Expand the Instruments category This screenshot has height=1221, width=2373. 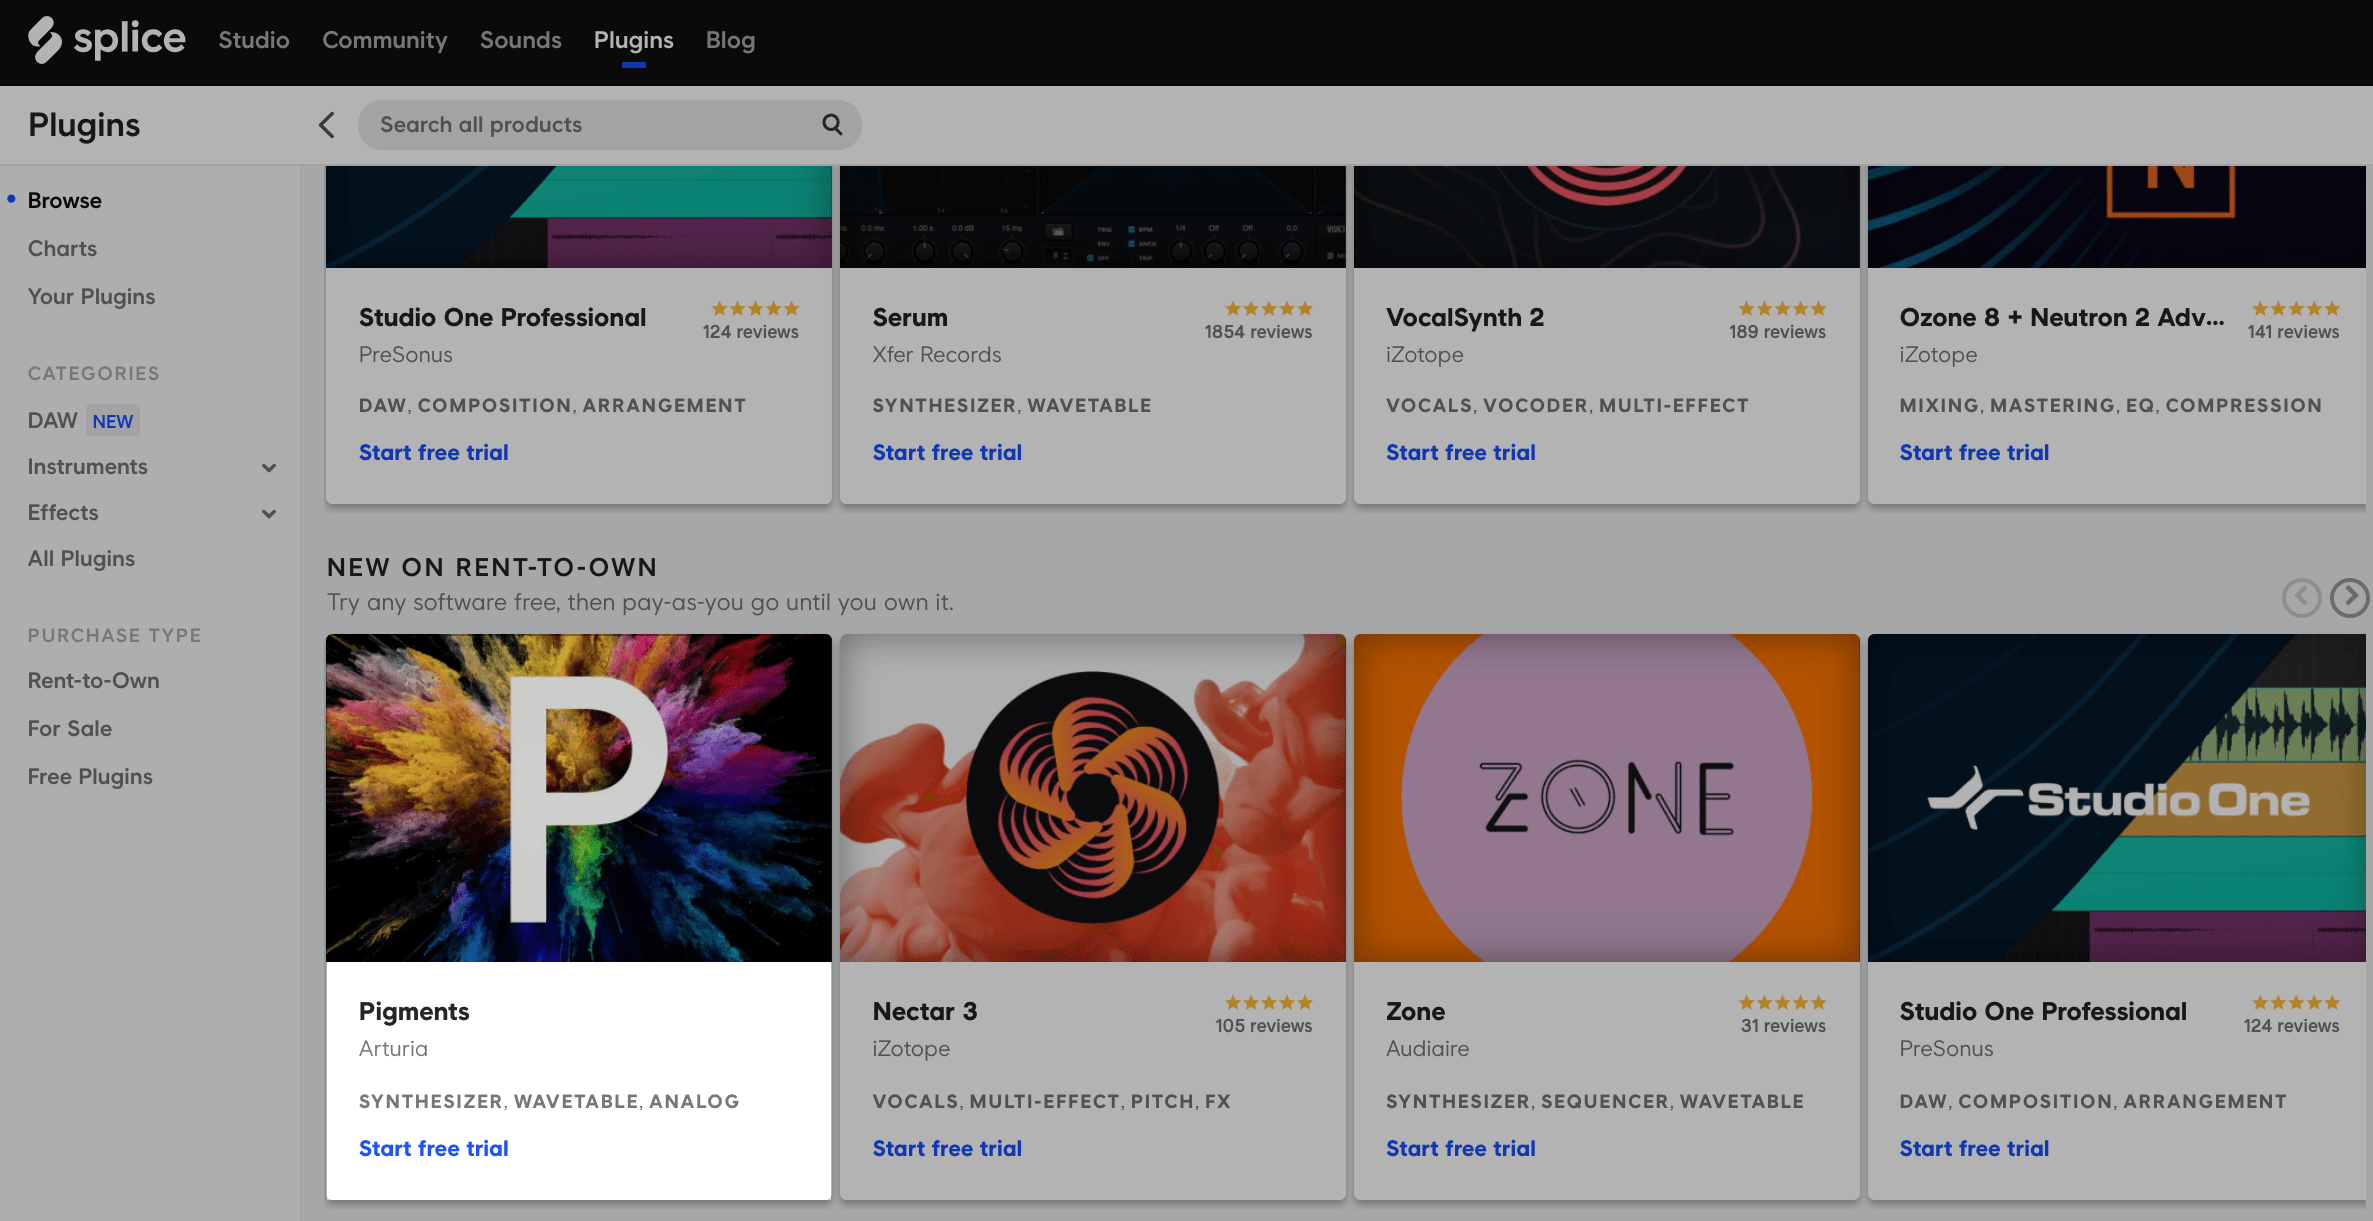pyautogui.click(x=269, y=467)
